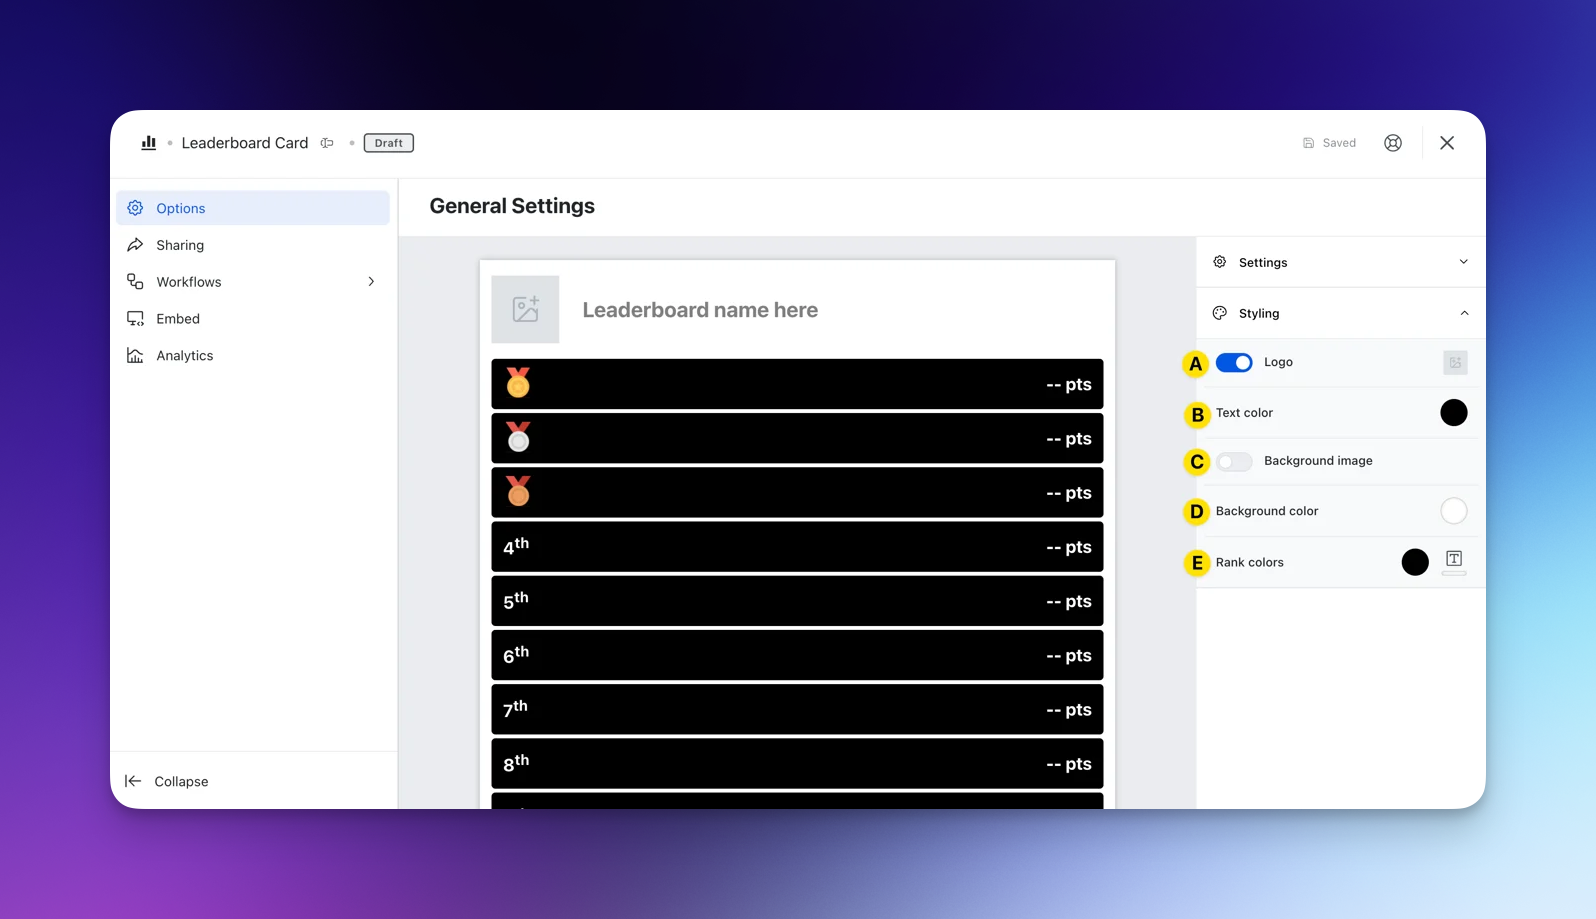Screen dimensions: 1596x919
Task: Open the Embed menu item
Action: [178, 319]
